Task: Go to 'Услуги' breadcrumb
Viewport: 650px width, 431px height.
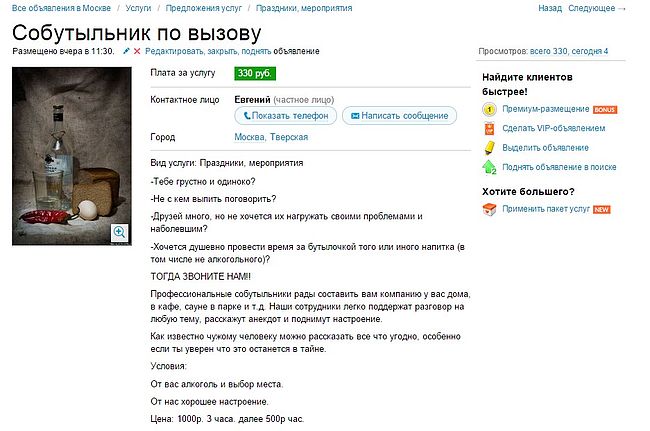Action: 139,8
